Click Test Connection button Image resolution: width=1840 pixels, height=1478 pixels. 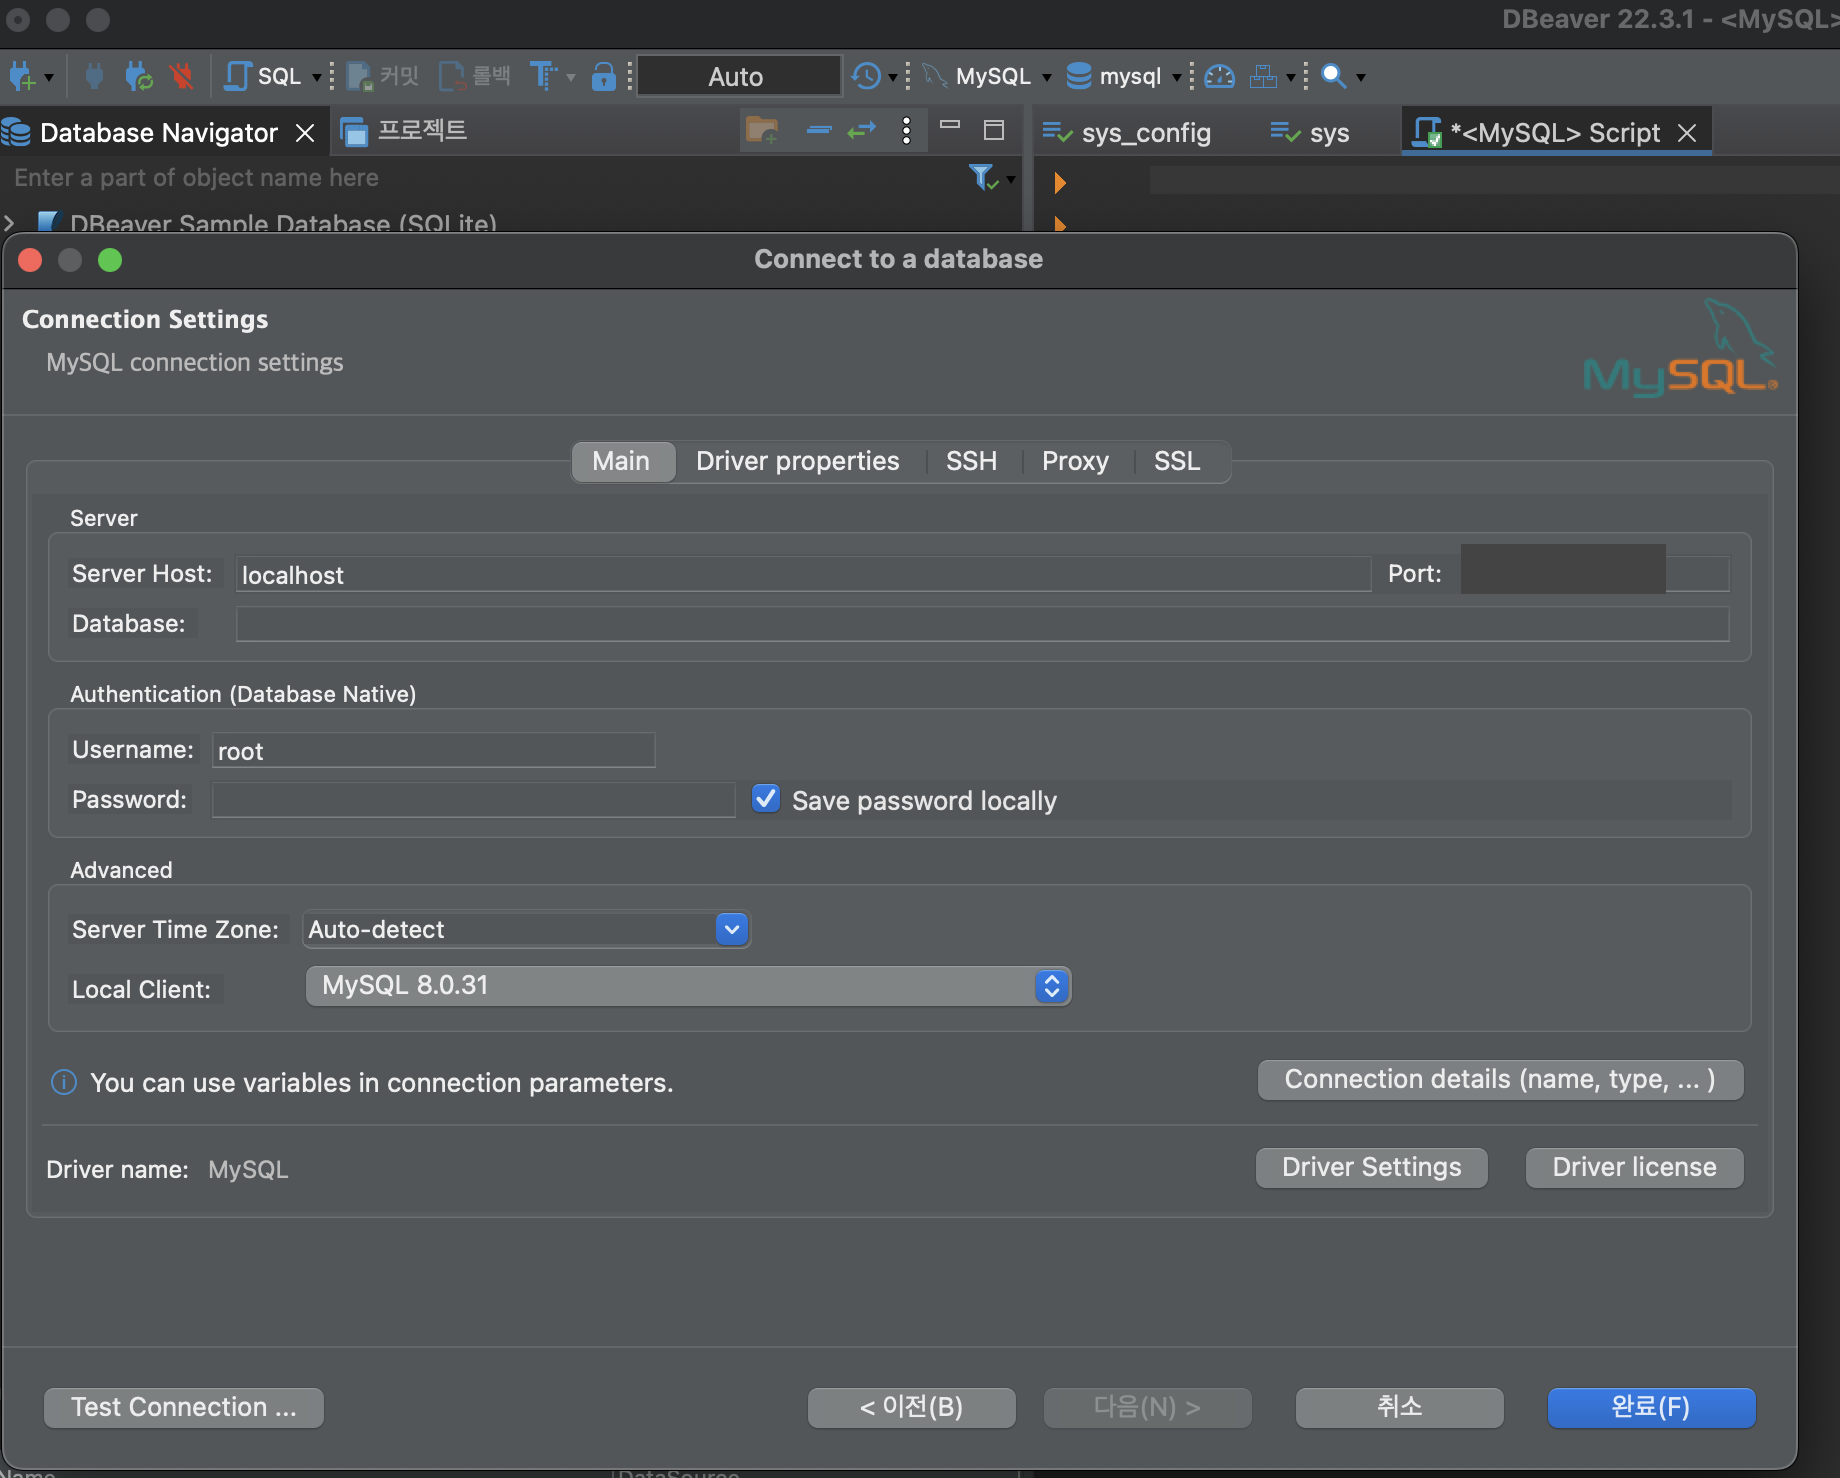184,1408
